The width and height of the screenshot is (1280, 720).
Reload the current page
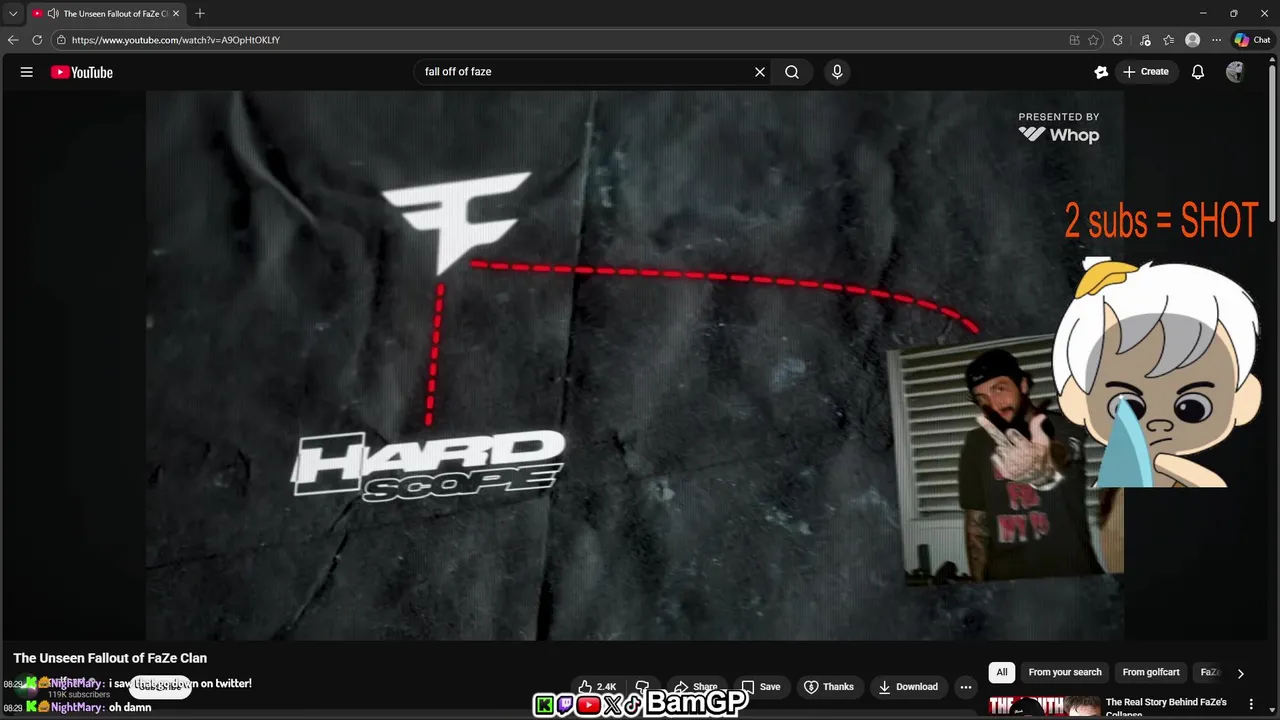tap(37, 40)
